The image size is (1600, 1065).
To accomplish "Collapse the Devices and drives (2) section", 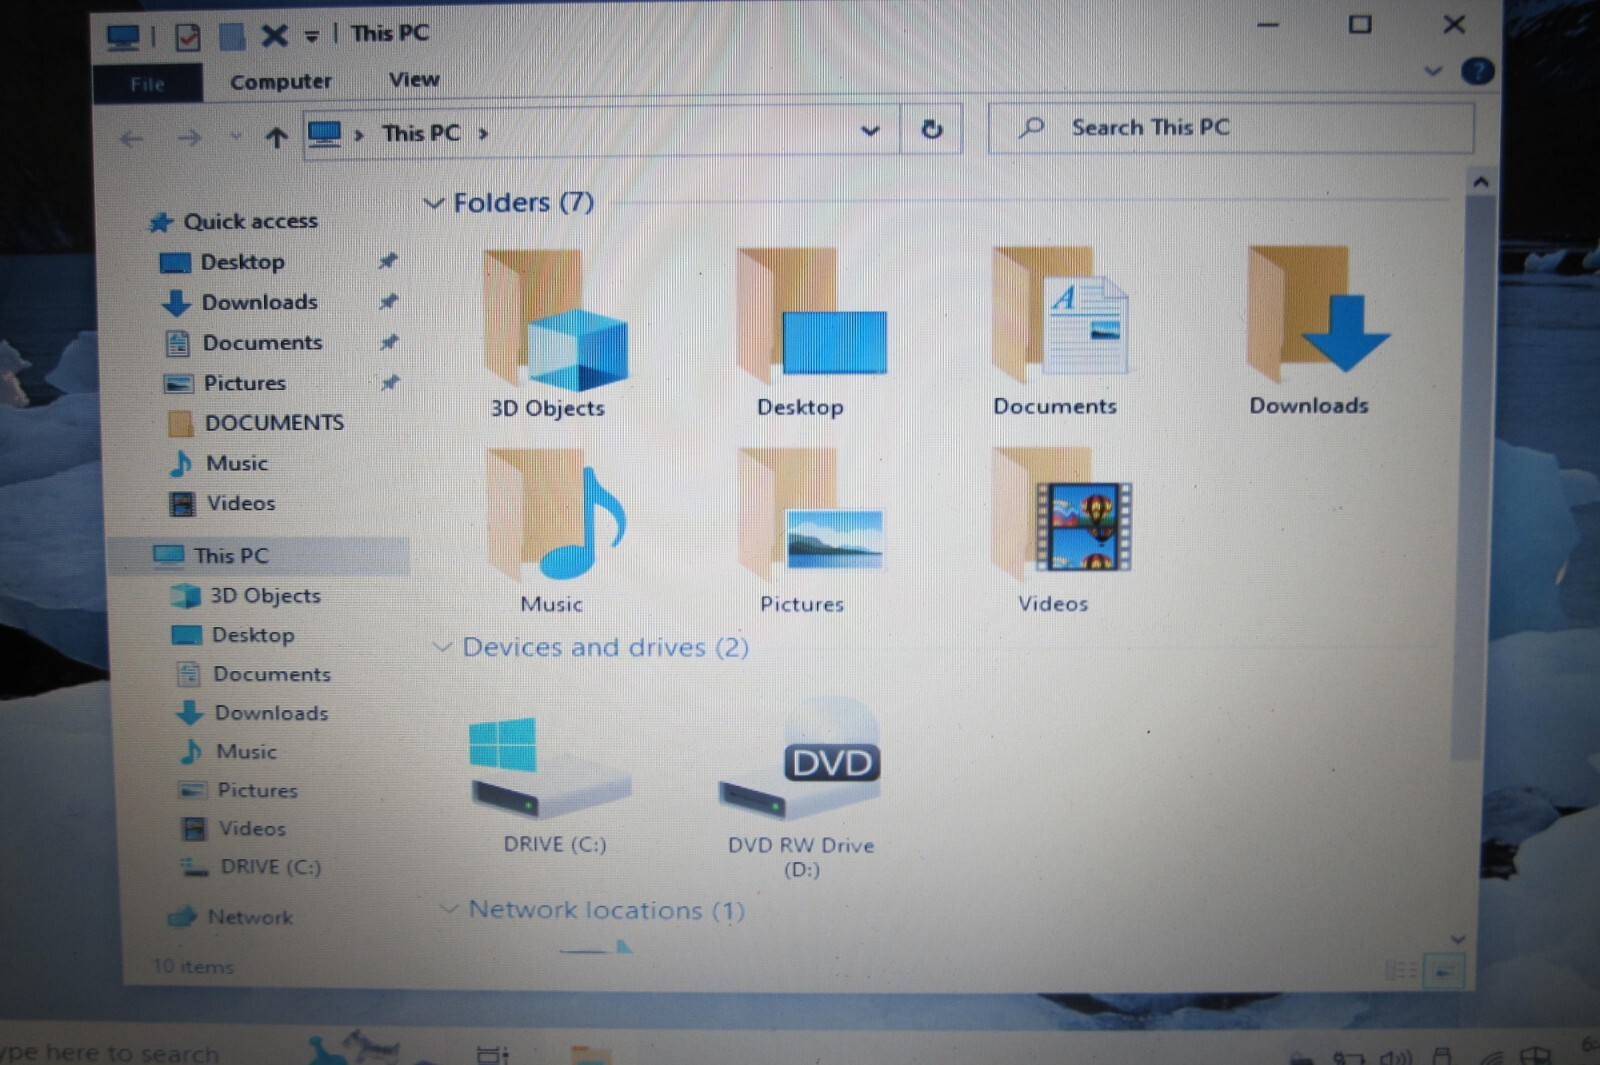I will pos(442,647).
